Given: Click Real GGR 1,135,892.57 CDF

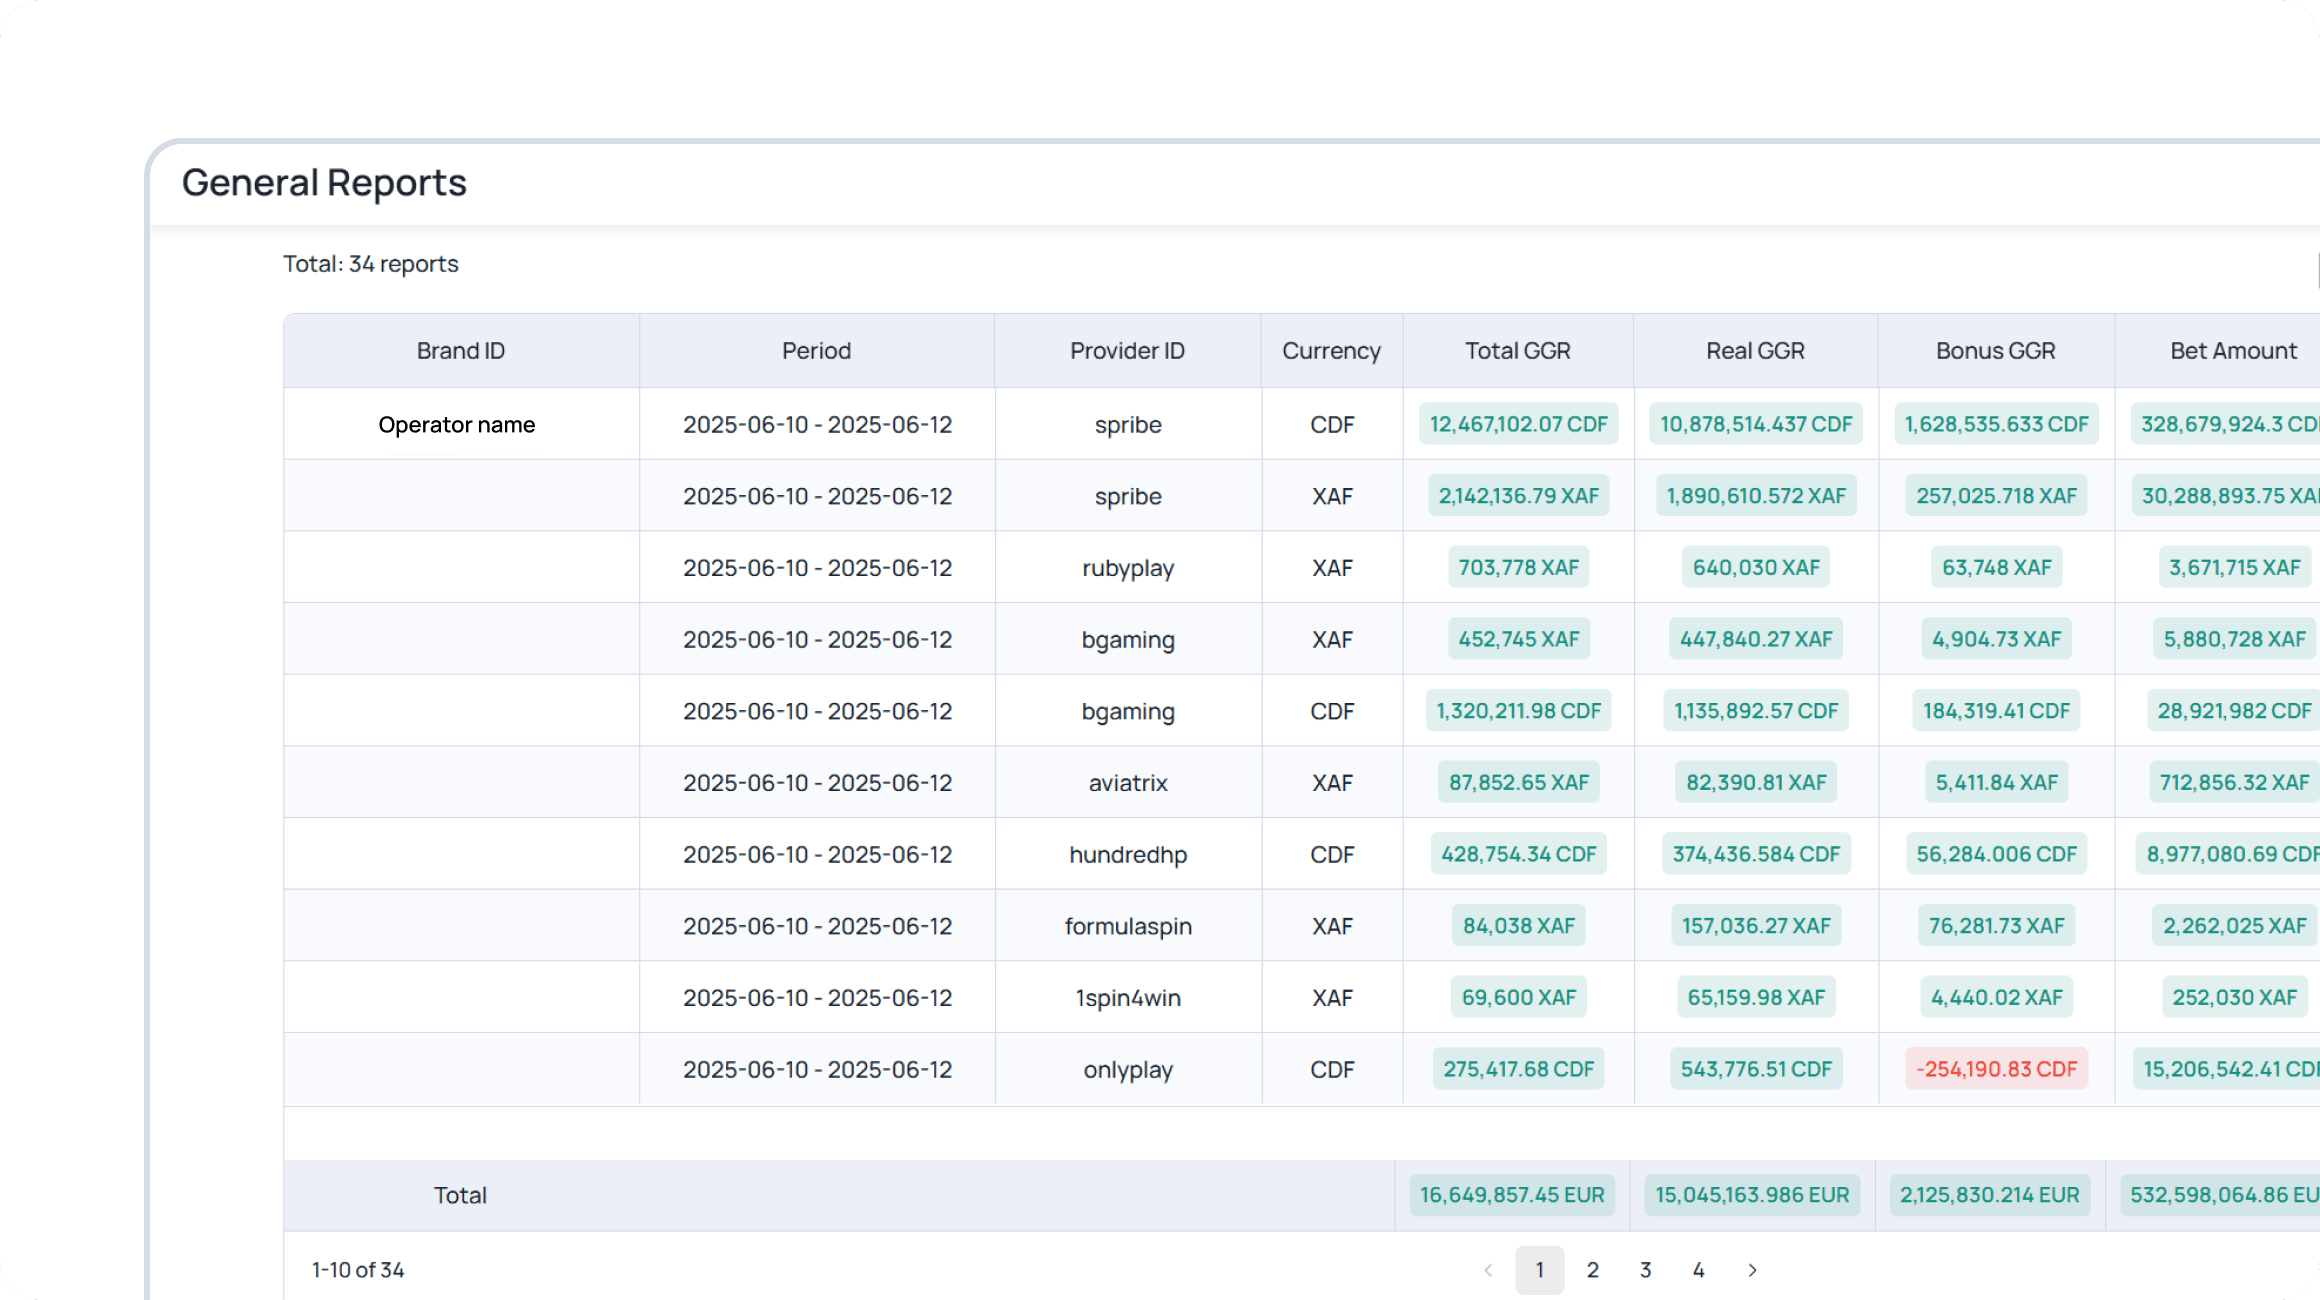Looking at the screenshot, I should click(x=1757, y=711).
